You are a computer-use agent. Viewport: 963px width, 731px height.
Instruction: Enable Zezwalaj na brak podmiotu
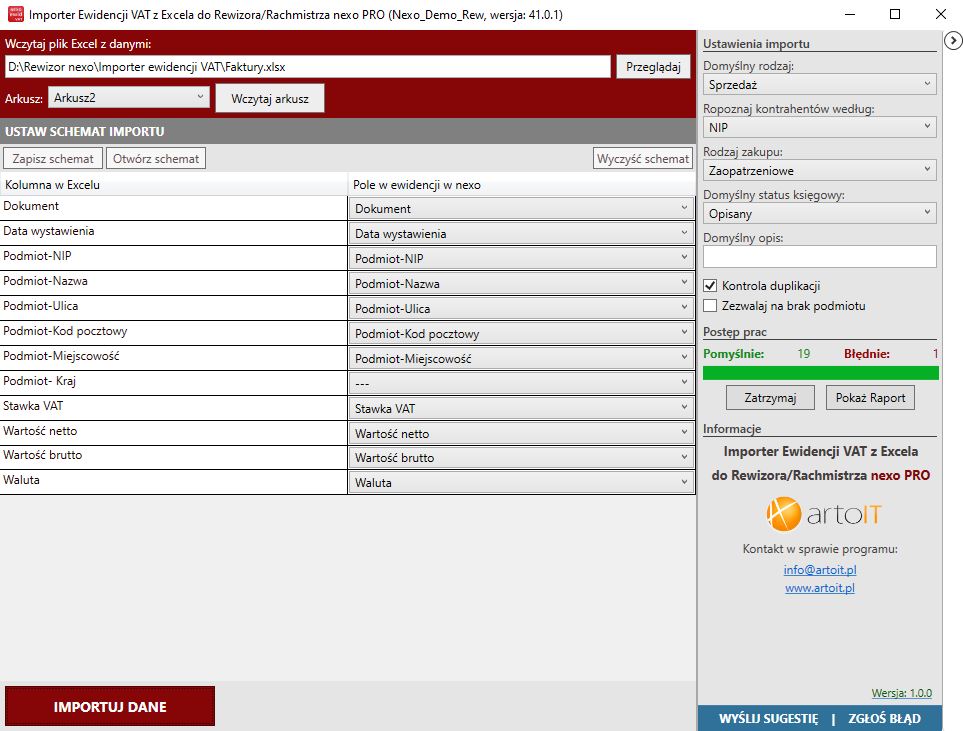711,306
